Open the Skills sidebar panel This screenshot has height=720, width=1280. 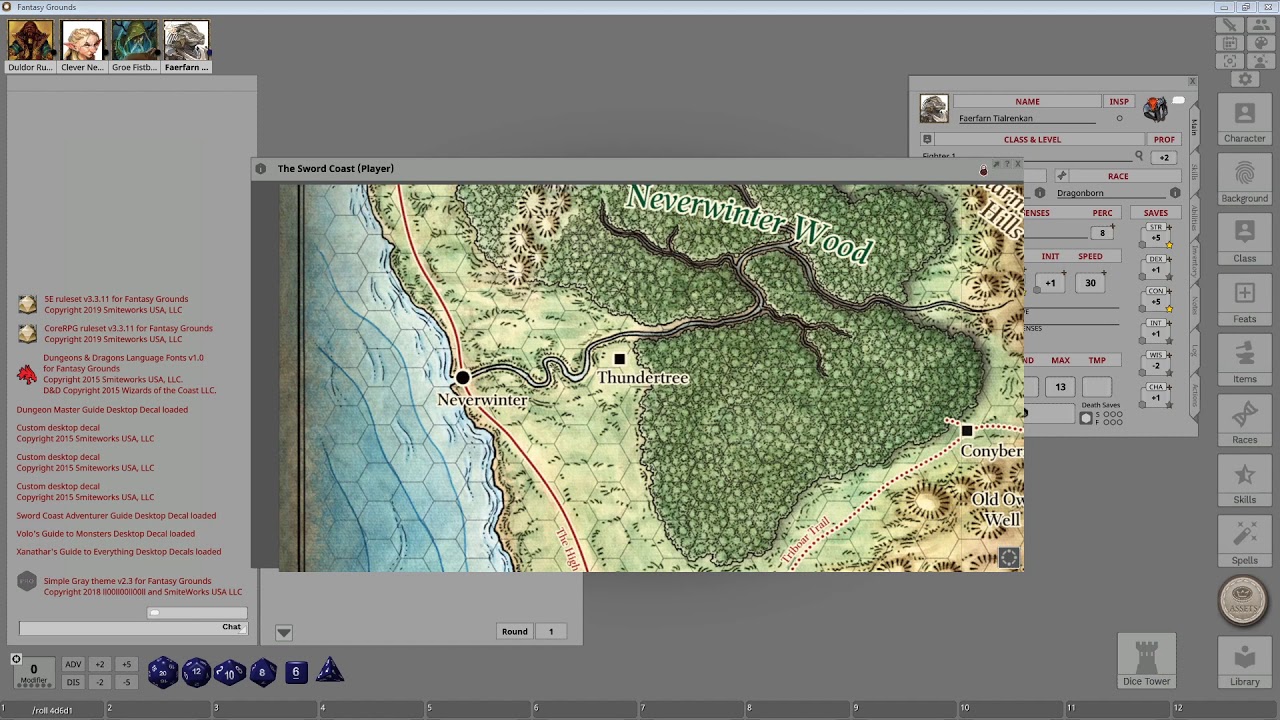point(1245,482)
